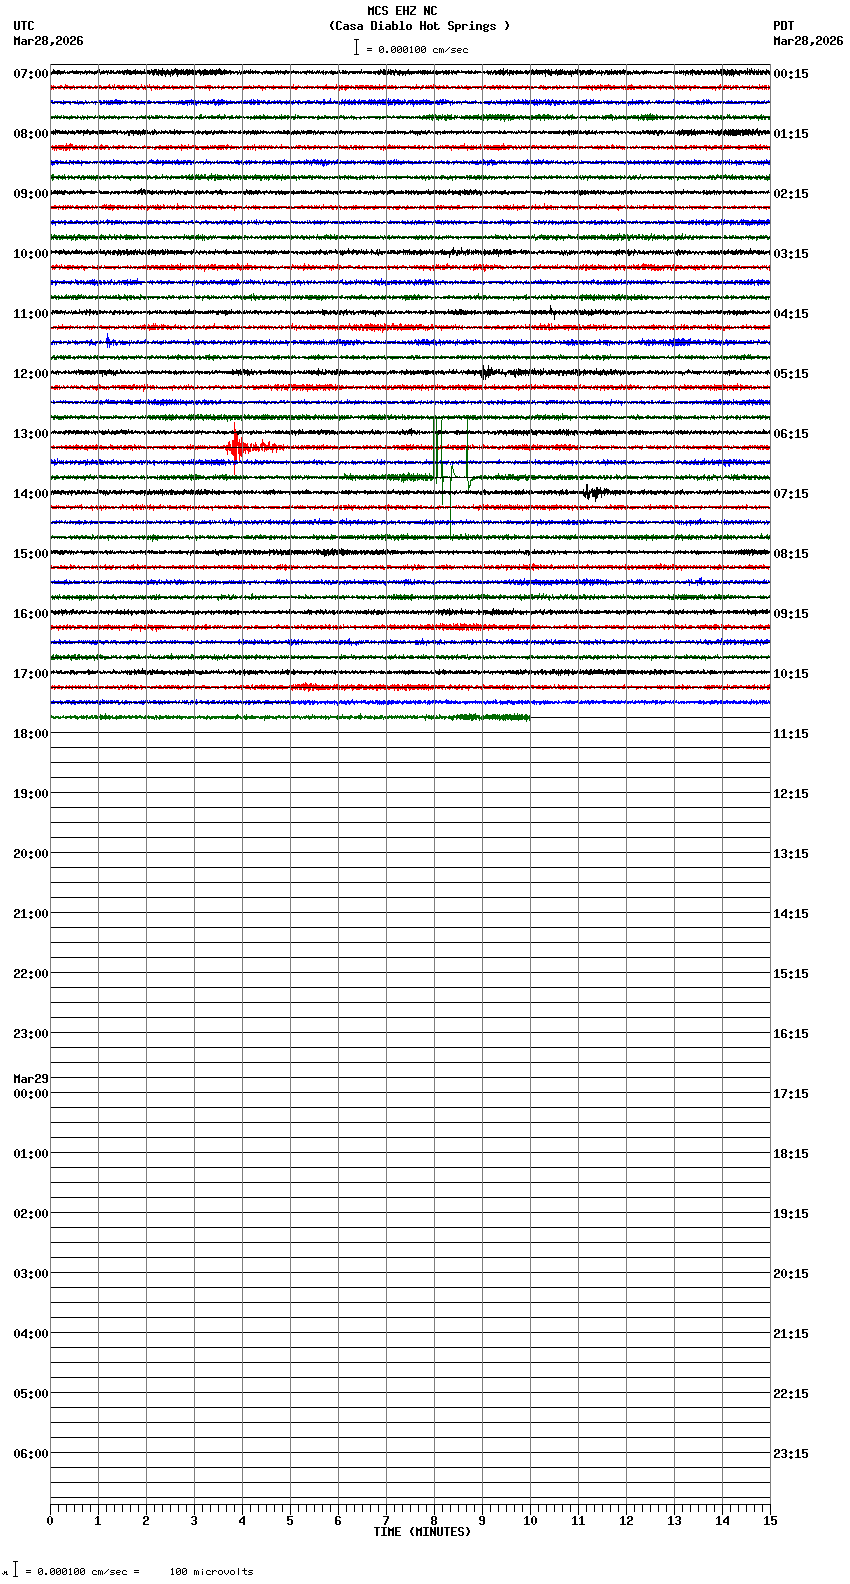Select the 14:00 UTC time label
Screen dimensions: 850x1584
(x=31, y=494)
